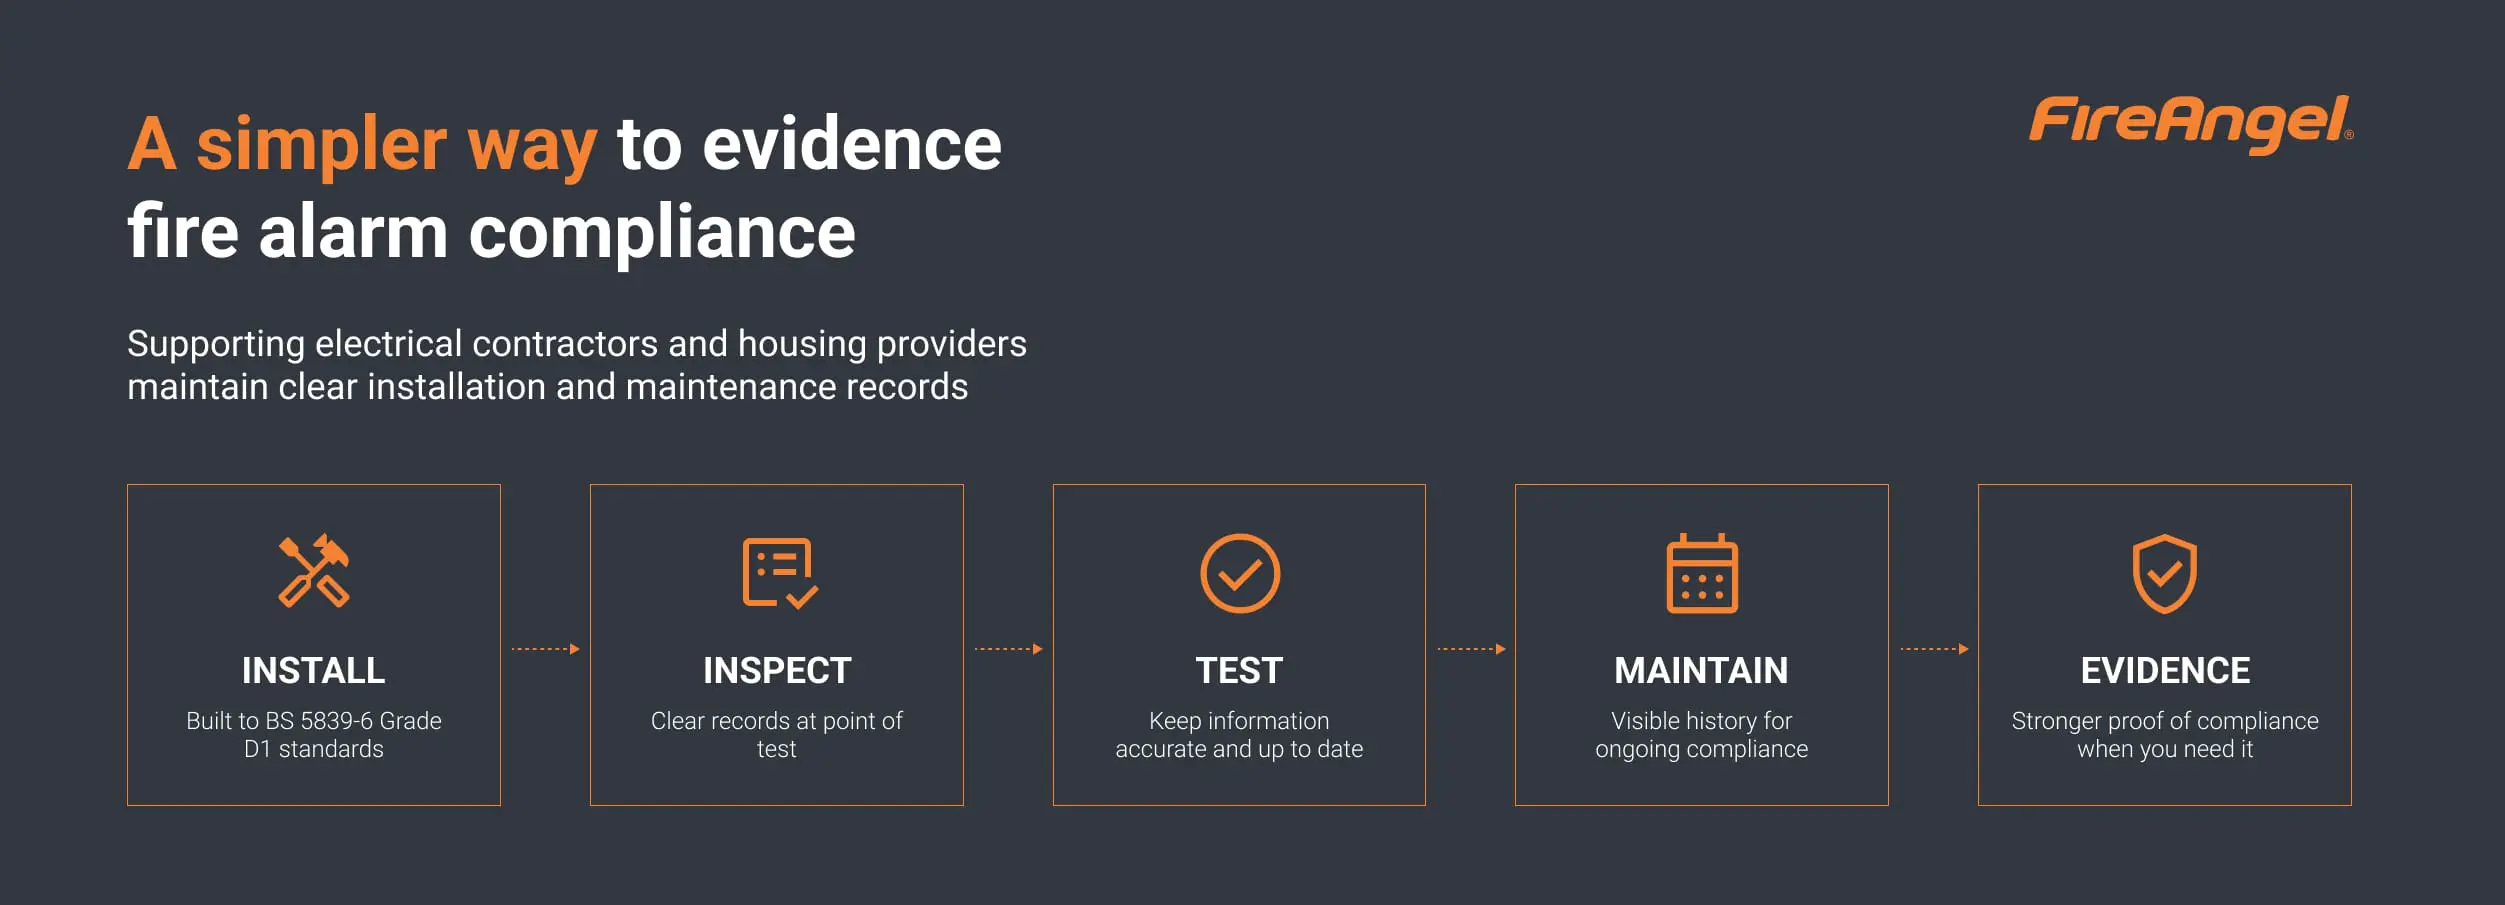Click 'Stronger proof of compliance when you need it'
The image size is (2505, 905).
point(2165,735)
